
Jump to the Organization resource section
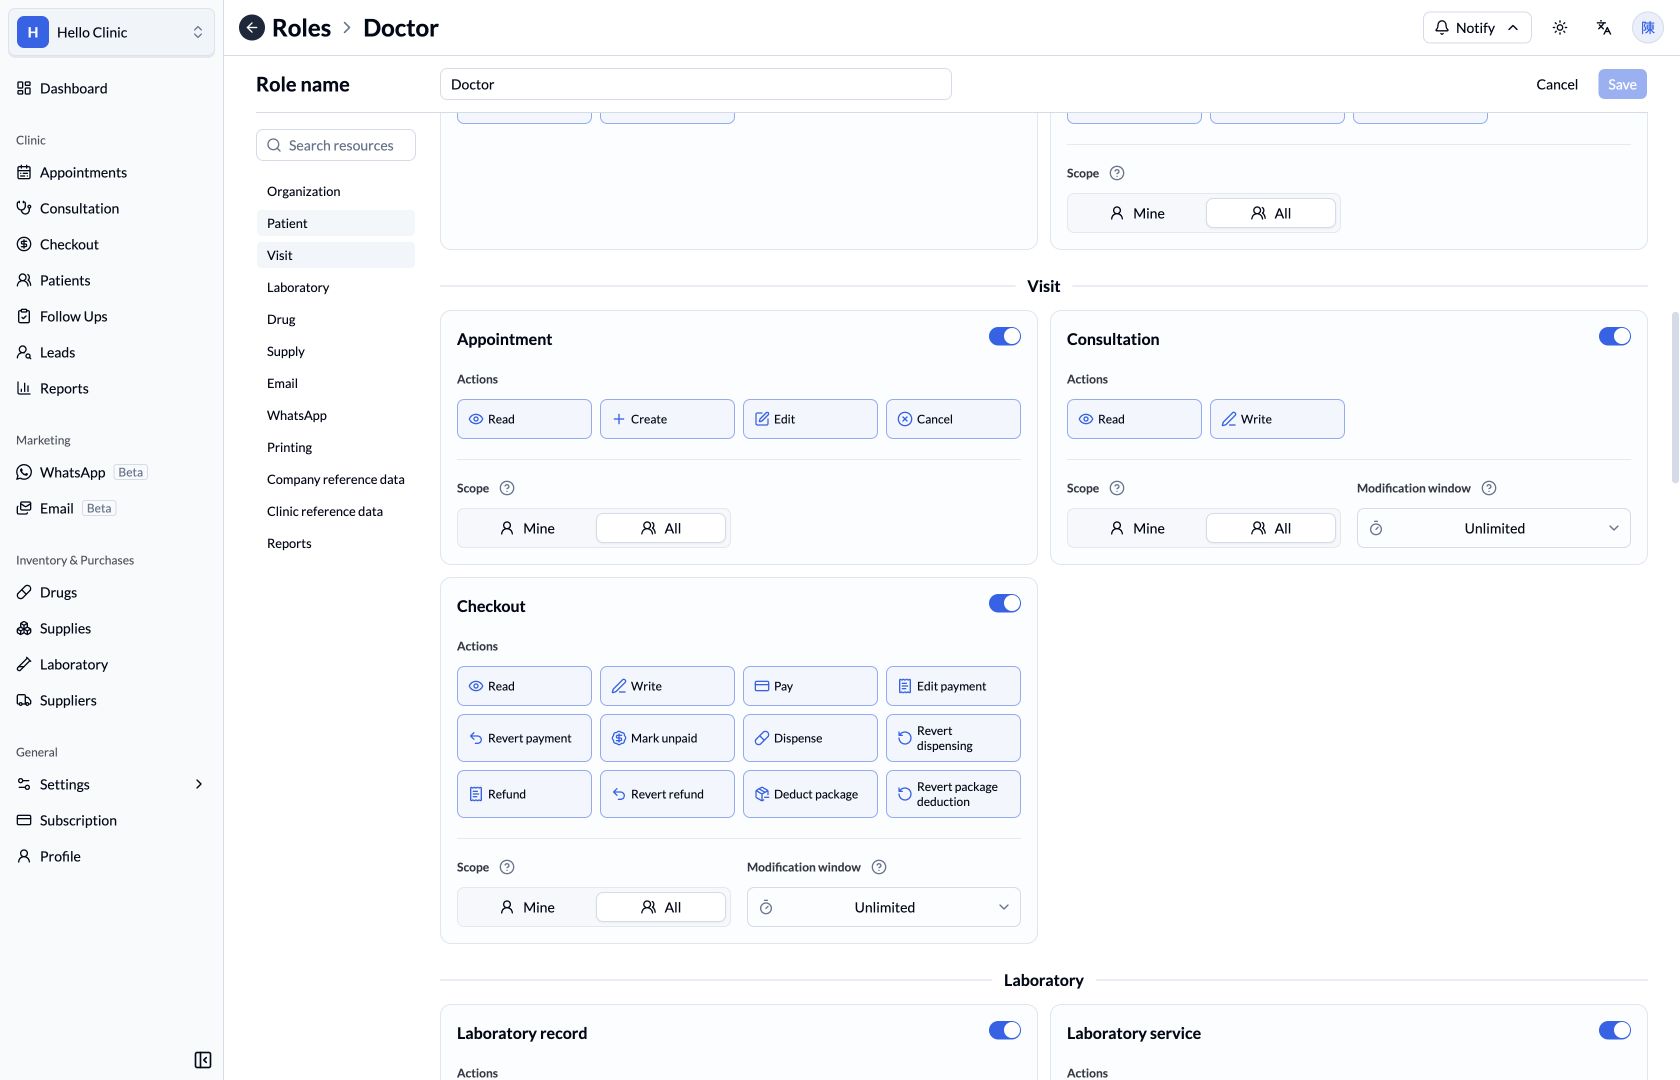pyautogui.click(x=336, y=191)
